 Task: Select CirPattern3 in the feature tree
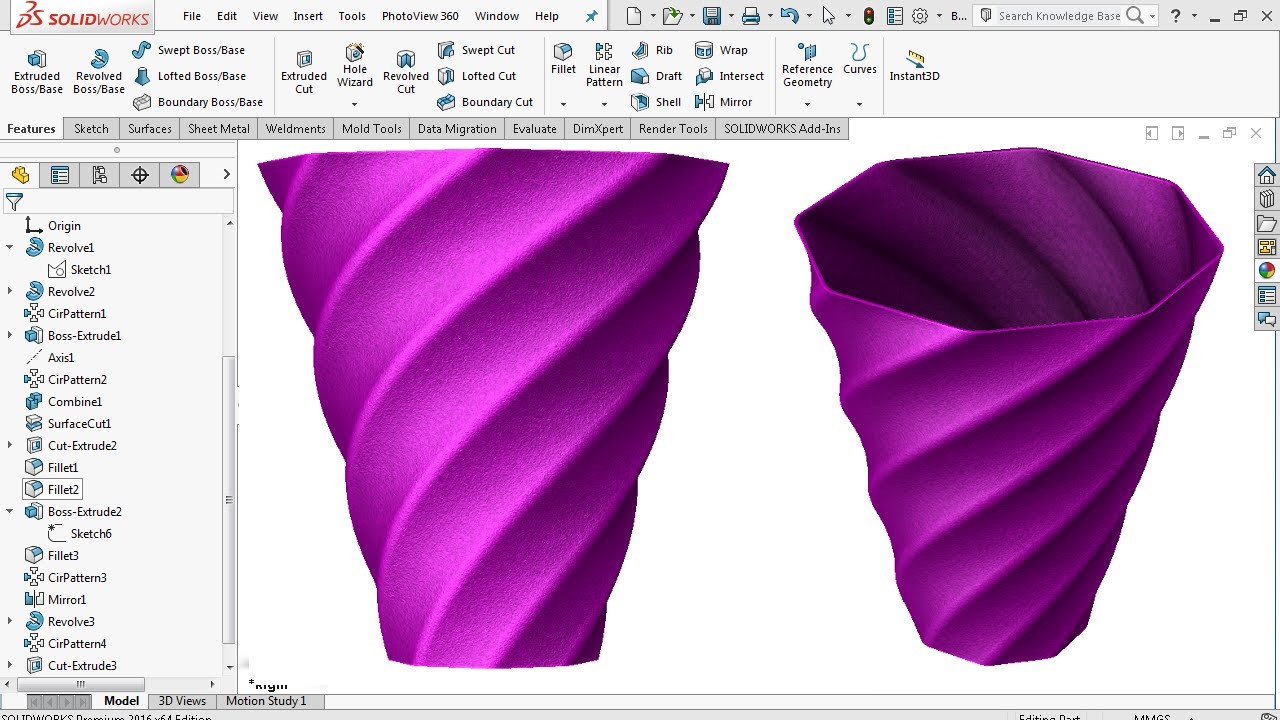65,577
